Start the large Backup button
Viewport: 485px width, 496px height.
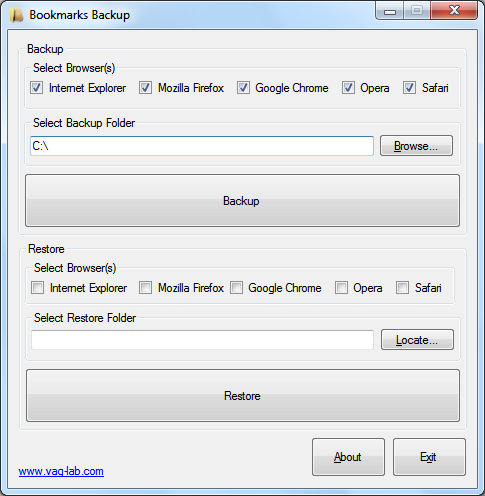(242, 201)
